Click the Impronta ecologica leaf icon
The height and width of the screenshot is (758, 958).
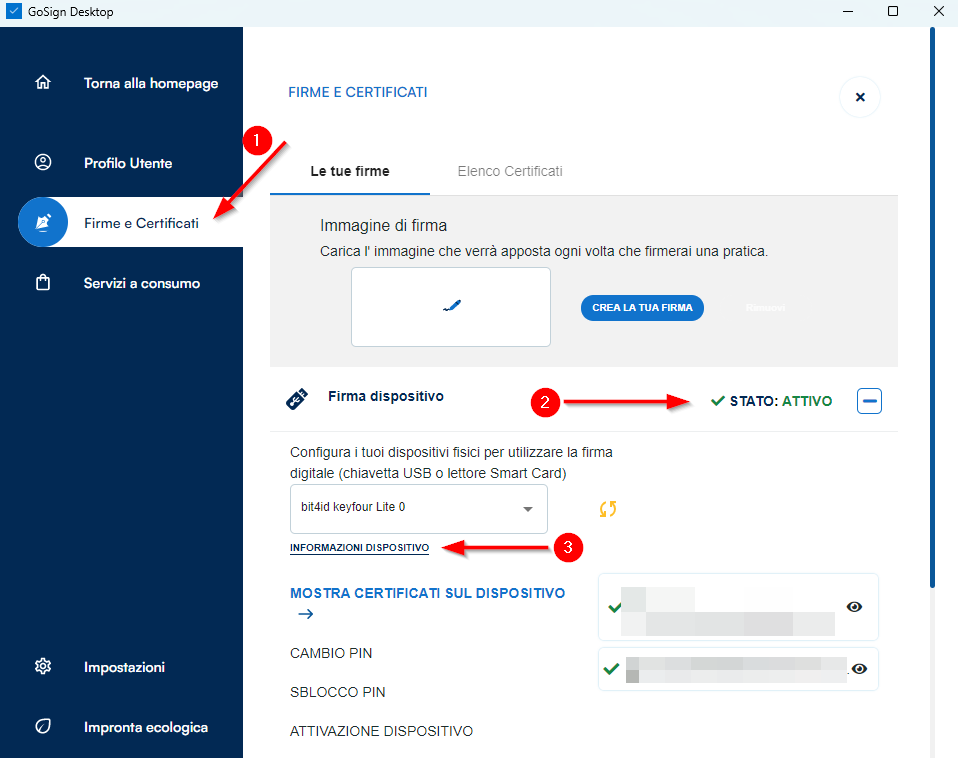tap(42, 727)
